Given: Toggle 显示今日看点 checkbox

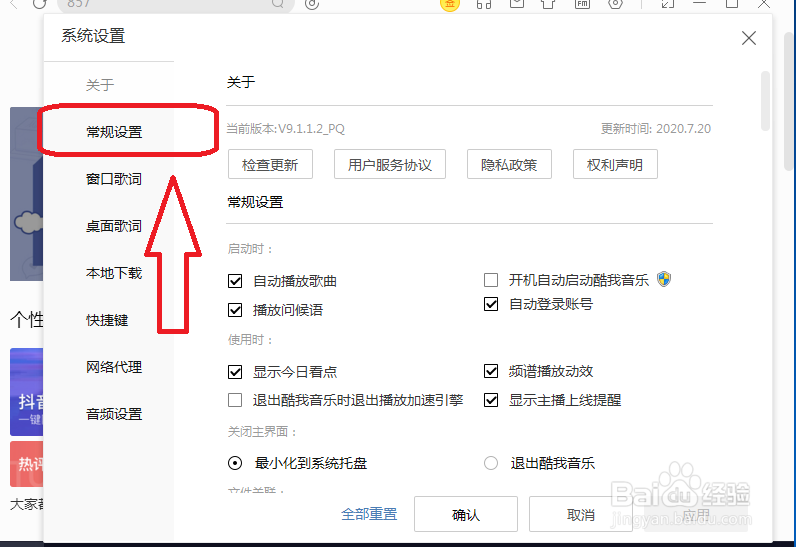Looking at the screenshot, I should point(235,372).
